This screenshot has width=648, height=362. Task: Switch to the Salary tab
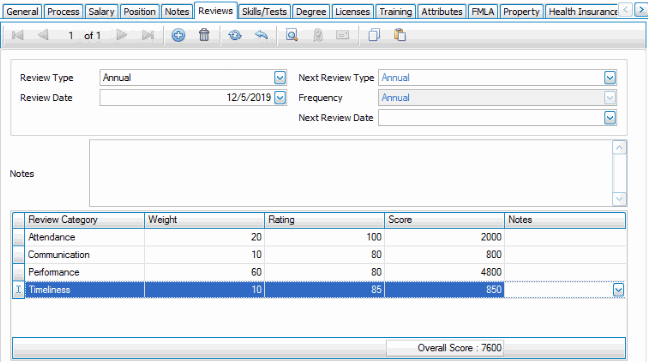tap(101, 12)
